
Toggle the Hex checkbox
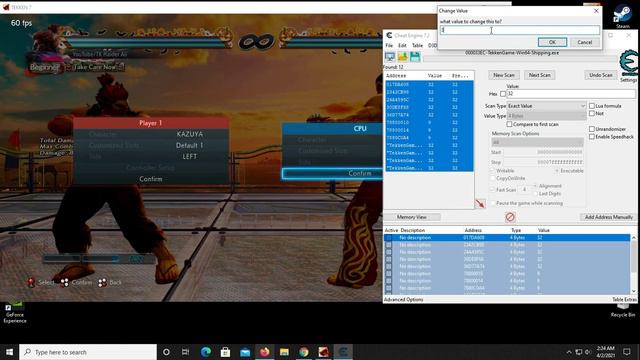point(503,94)
